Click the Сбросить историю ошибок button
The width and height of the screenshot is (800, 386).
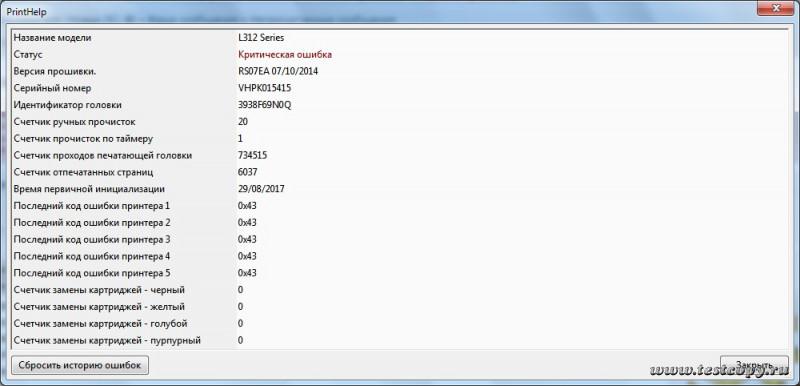pos(80,365)
